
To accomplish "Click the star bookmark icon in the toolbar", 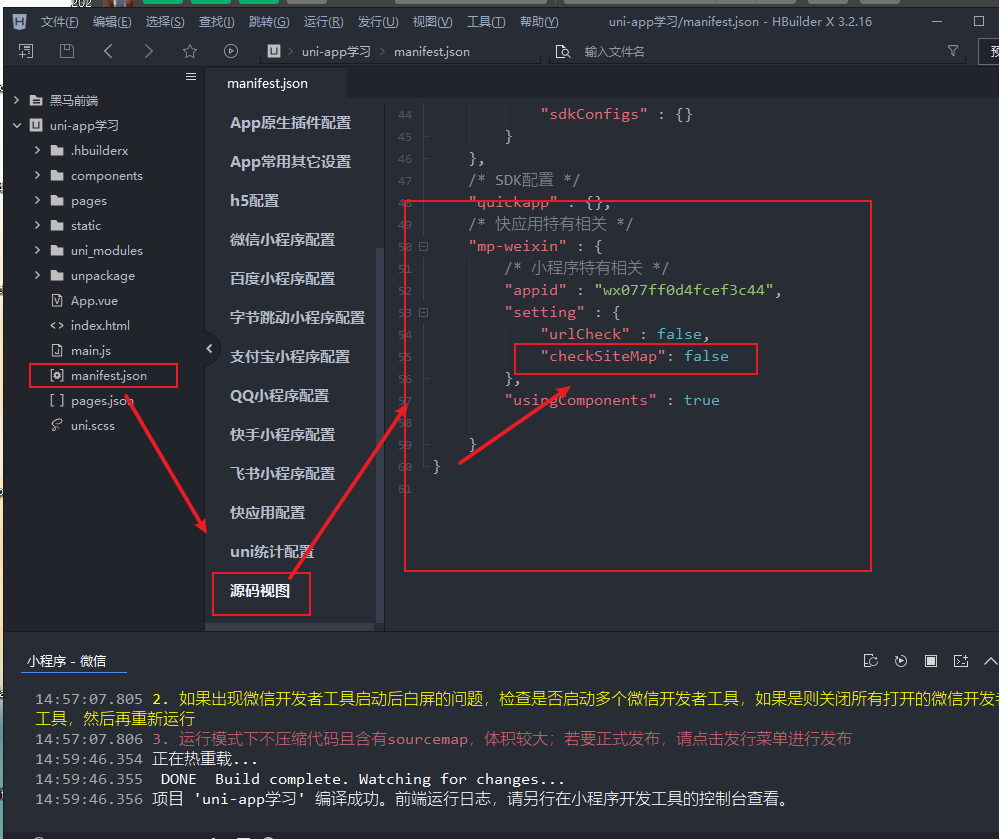I will (190, 51).
